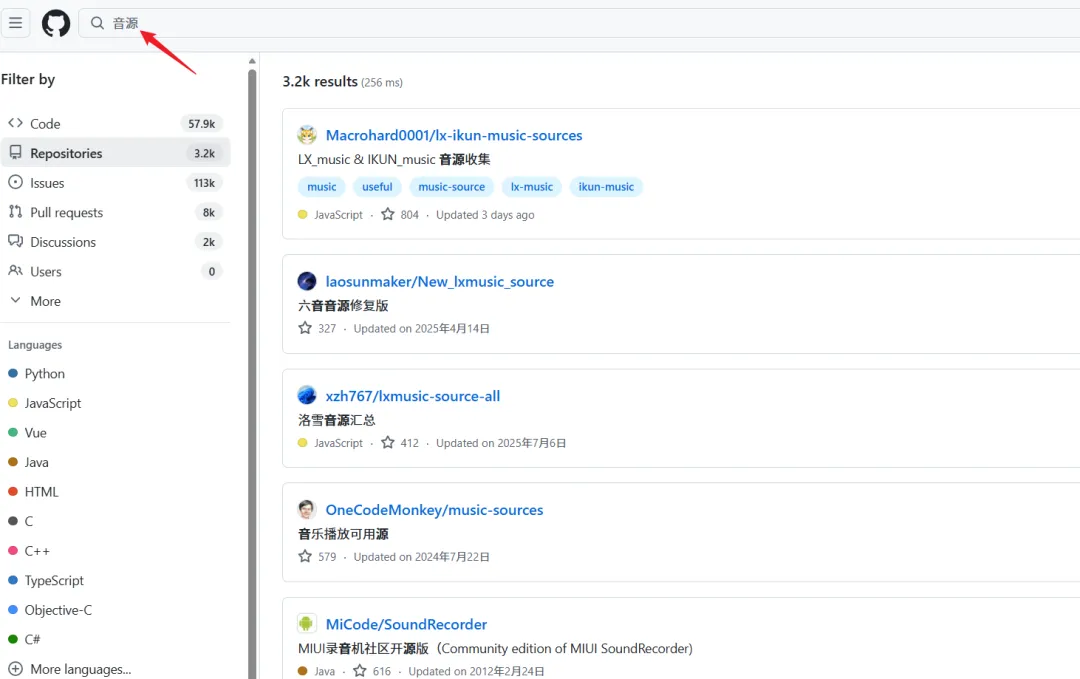Screen dimensions: 1080x679
Task: Filter by C language
Action: (29, 522)
